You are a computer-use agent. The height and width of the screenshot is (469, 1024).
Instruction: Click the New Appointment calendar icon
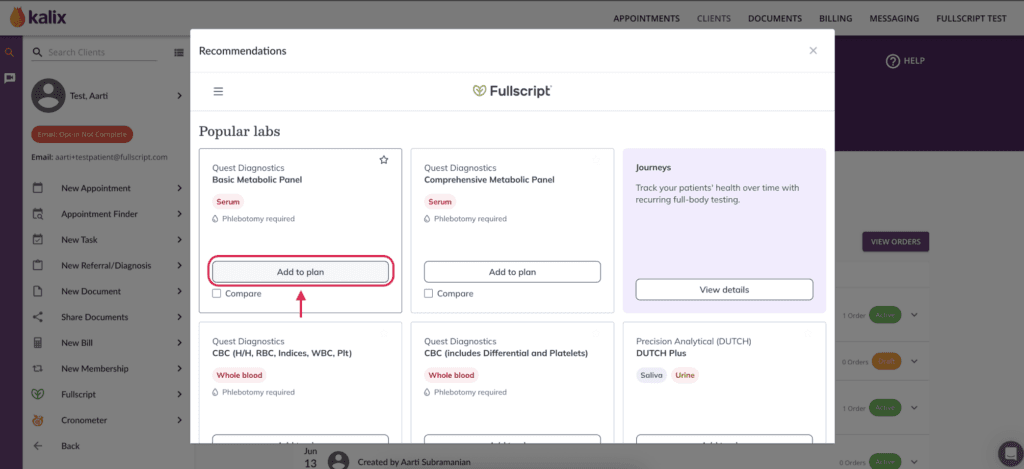[38, 188]
